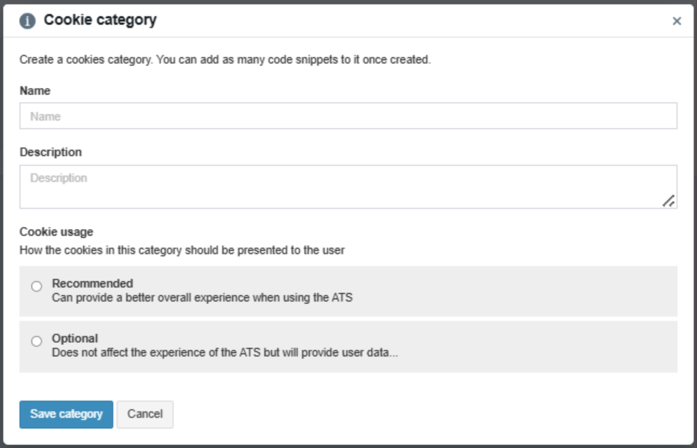The height and width of the screenshot is (448, 697).
Task: Click the Cookie usage heading
Action: click(57, 231)
